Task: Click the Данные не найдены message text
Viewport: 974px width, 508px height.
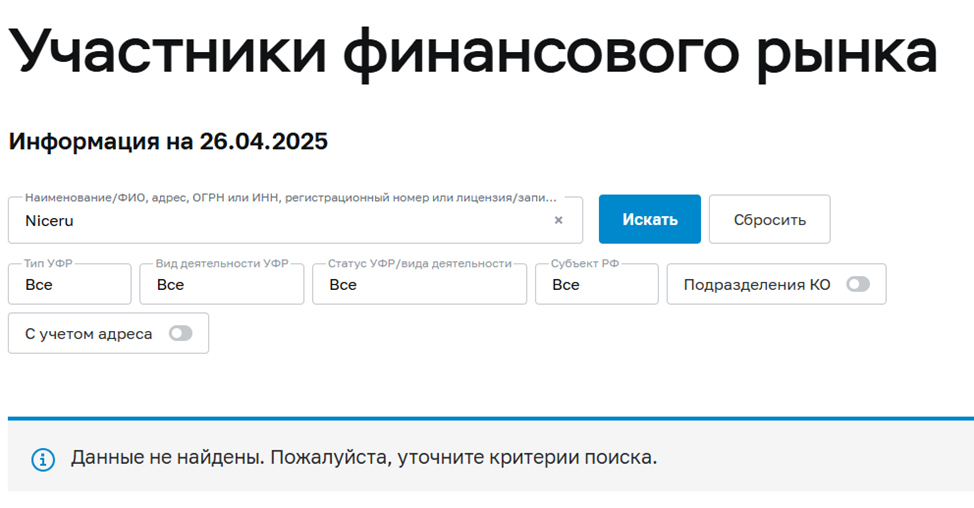Action: click(x=364, y=458)
